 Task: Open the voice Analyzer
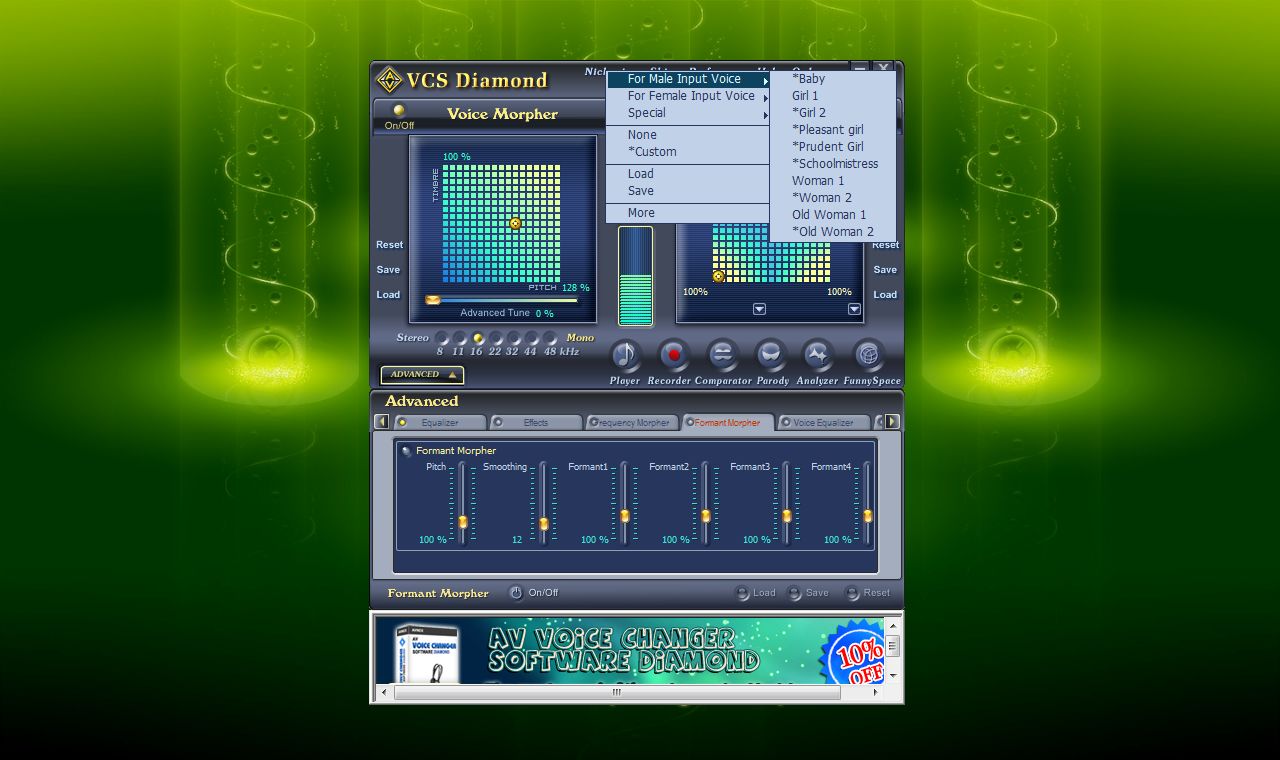coord(817,356)
